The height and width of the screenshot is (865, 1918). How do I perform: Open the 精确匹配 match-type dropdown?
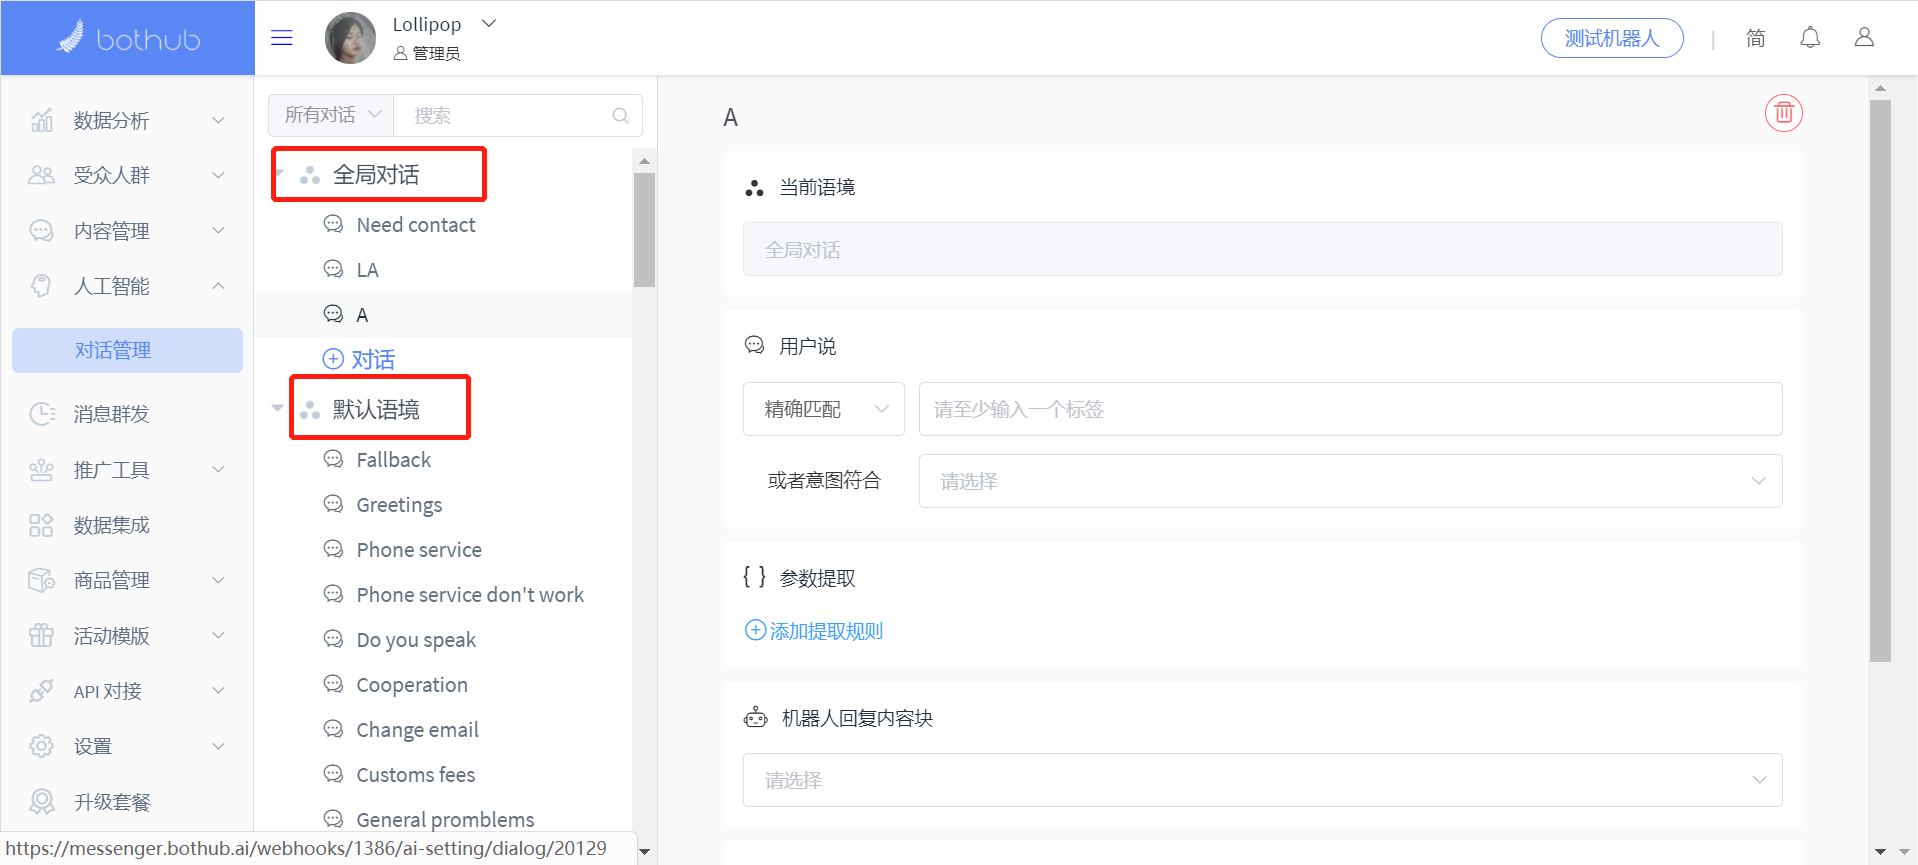pos(824,409)
